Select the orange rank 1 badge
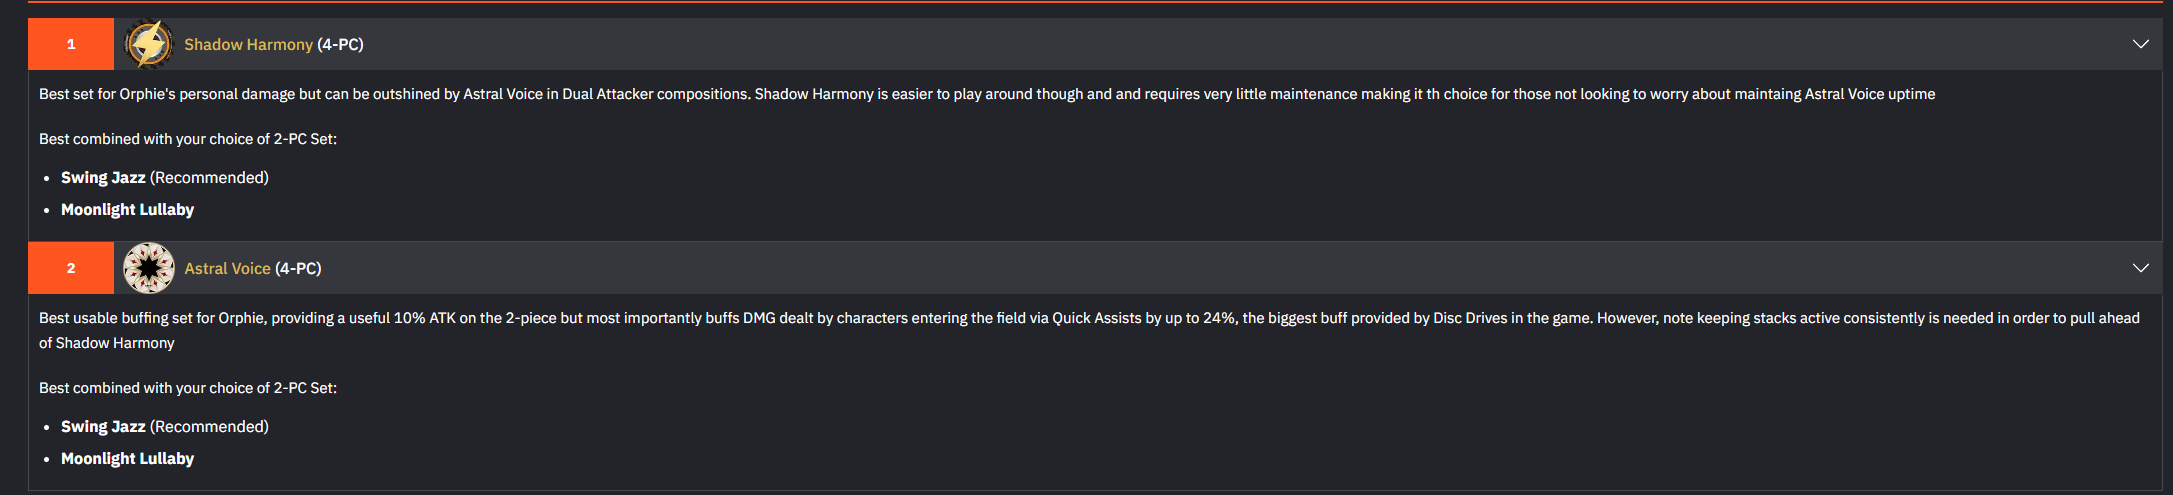2173x495 pixels. tap(71, 44)
